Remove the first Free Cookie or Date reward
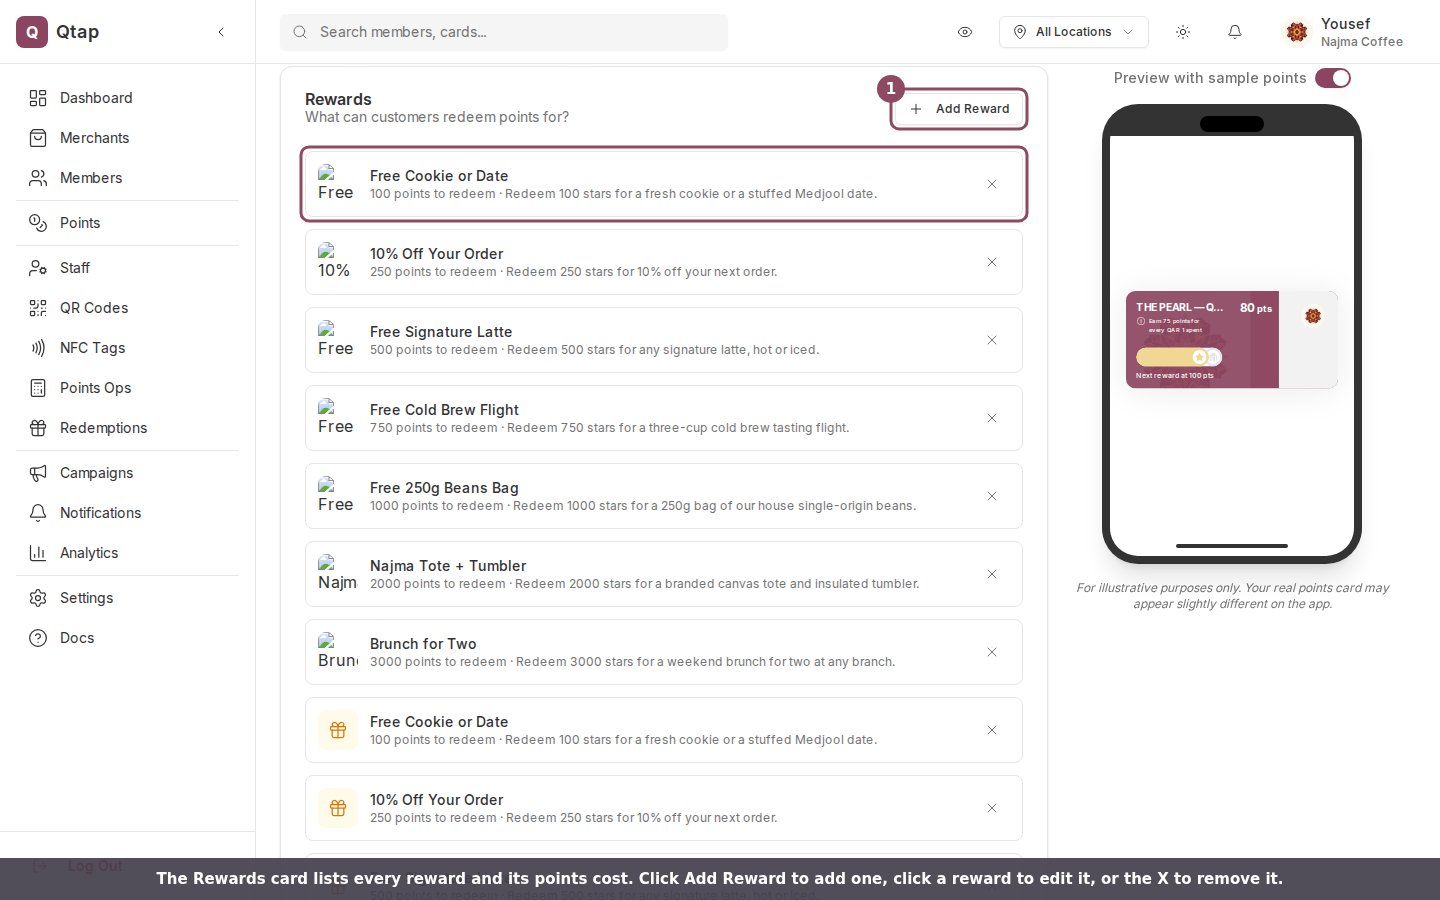1440x900 pixels. coord(992,184)
